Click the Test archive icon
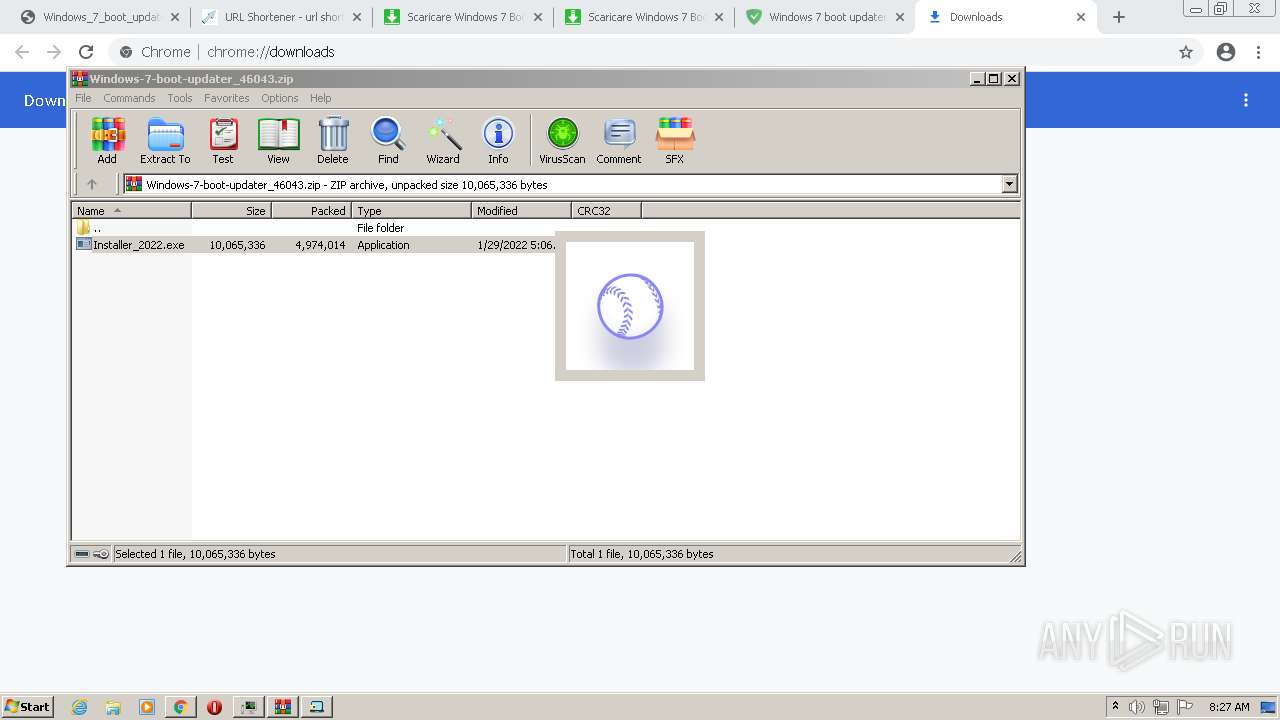Screen dimensions: 1280x720 tap(222, 140)
